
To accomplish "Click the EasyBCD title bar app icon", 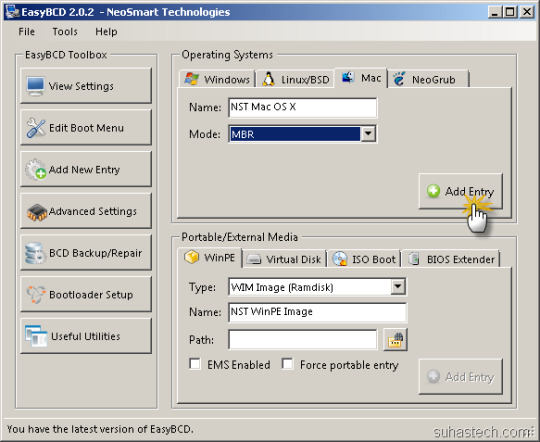I will click(x=13, y=12).
